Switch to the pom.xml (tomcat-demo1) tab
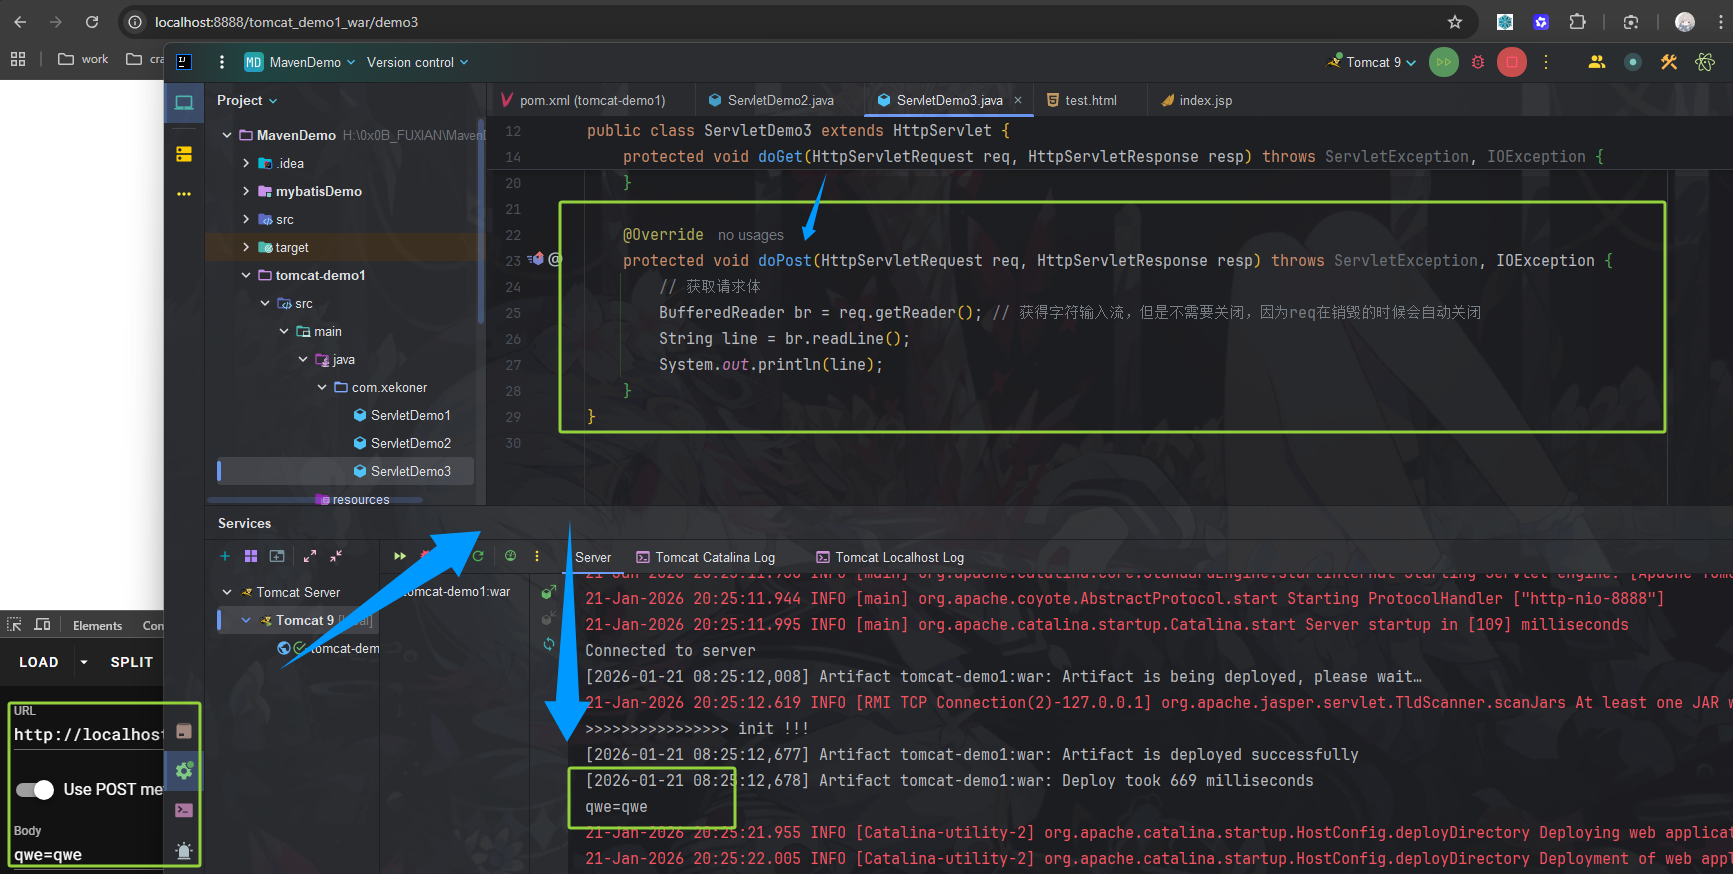The image size is (1733, 874). [583, 100]
